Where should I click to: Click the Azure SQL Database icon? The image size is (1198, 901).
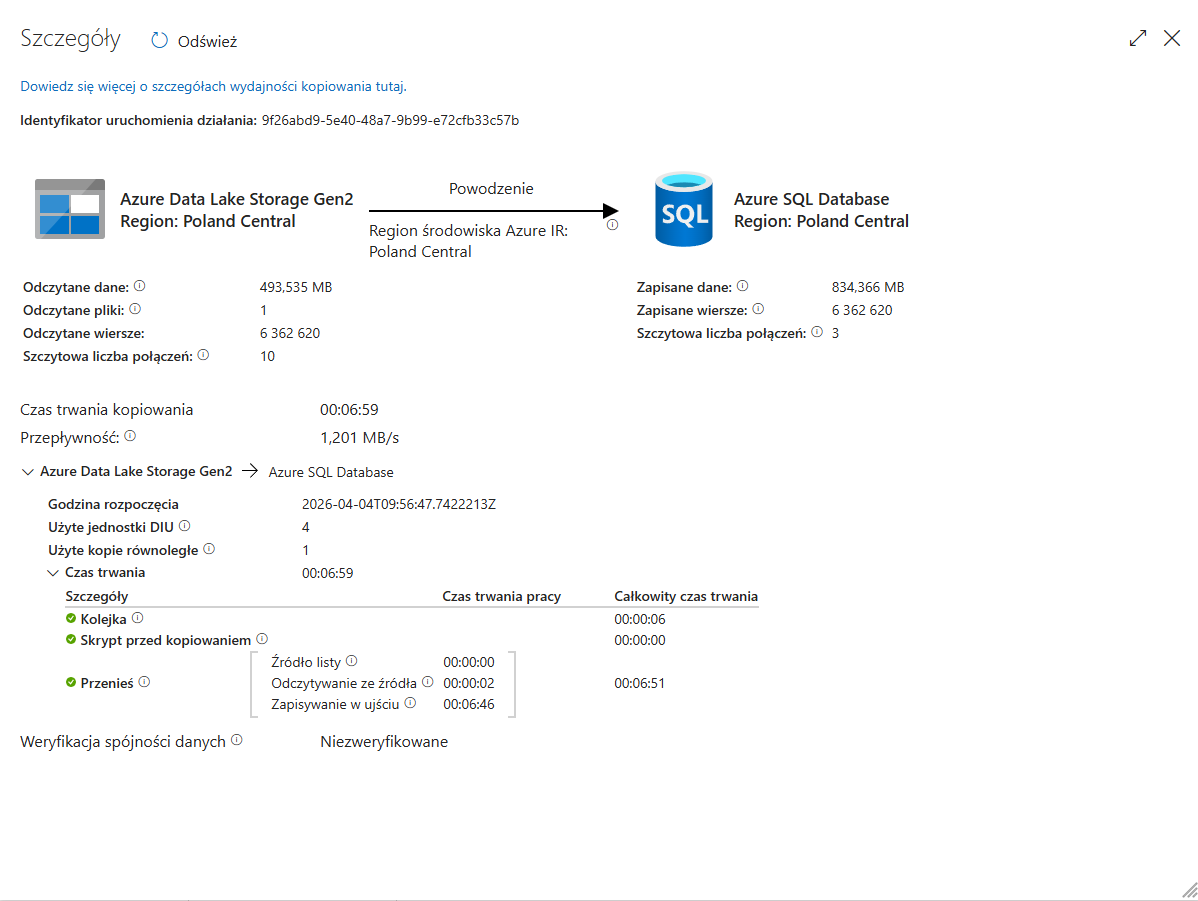(x=684, y=209)
